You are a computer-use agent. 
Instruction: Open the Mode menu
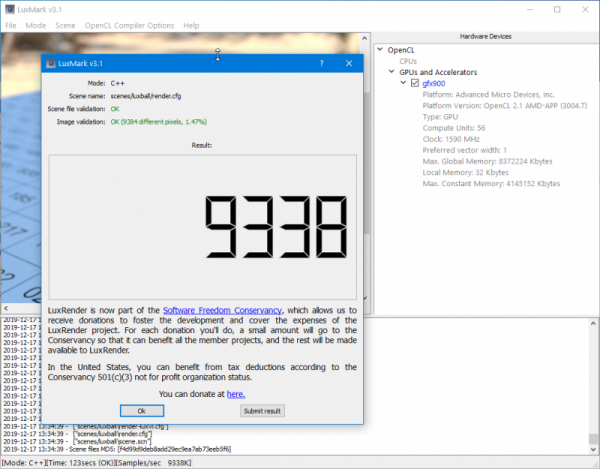click(x=36, y=25)
